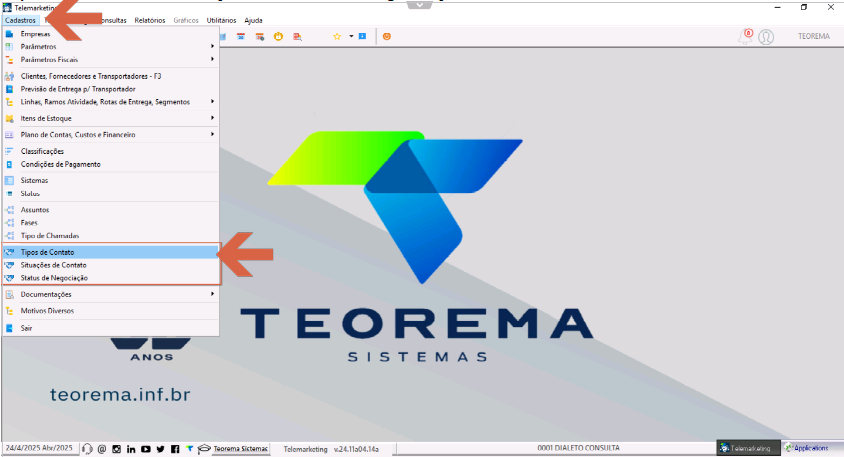The height and width of the screenshot is (457, 844).
Task: Choose Status de Negociação menu entry
Action: pos(111,278)
